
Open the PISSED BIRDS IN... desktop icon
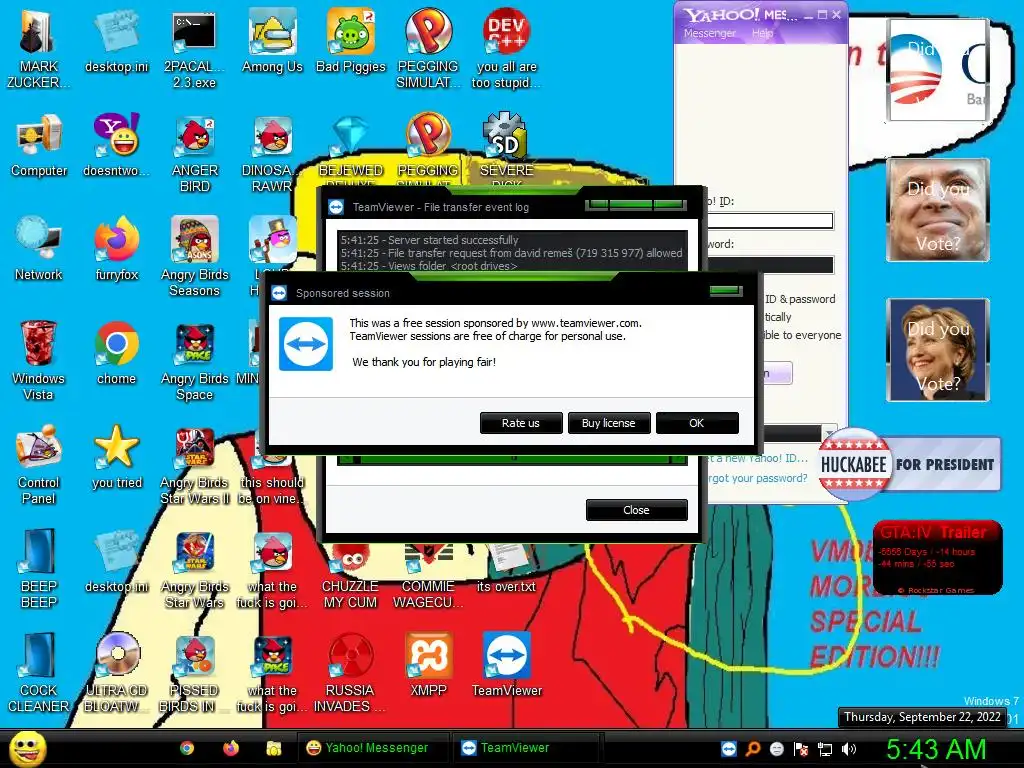(194, 673)
